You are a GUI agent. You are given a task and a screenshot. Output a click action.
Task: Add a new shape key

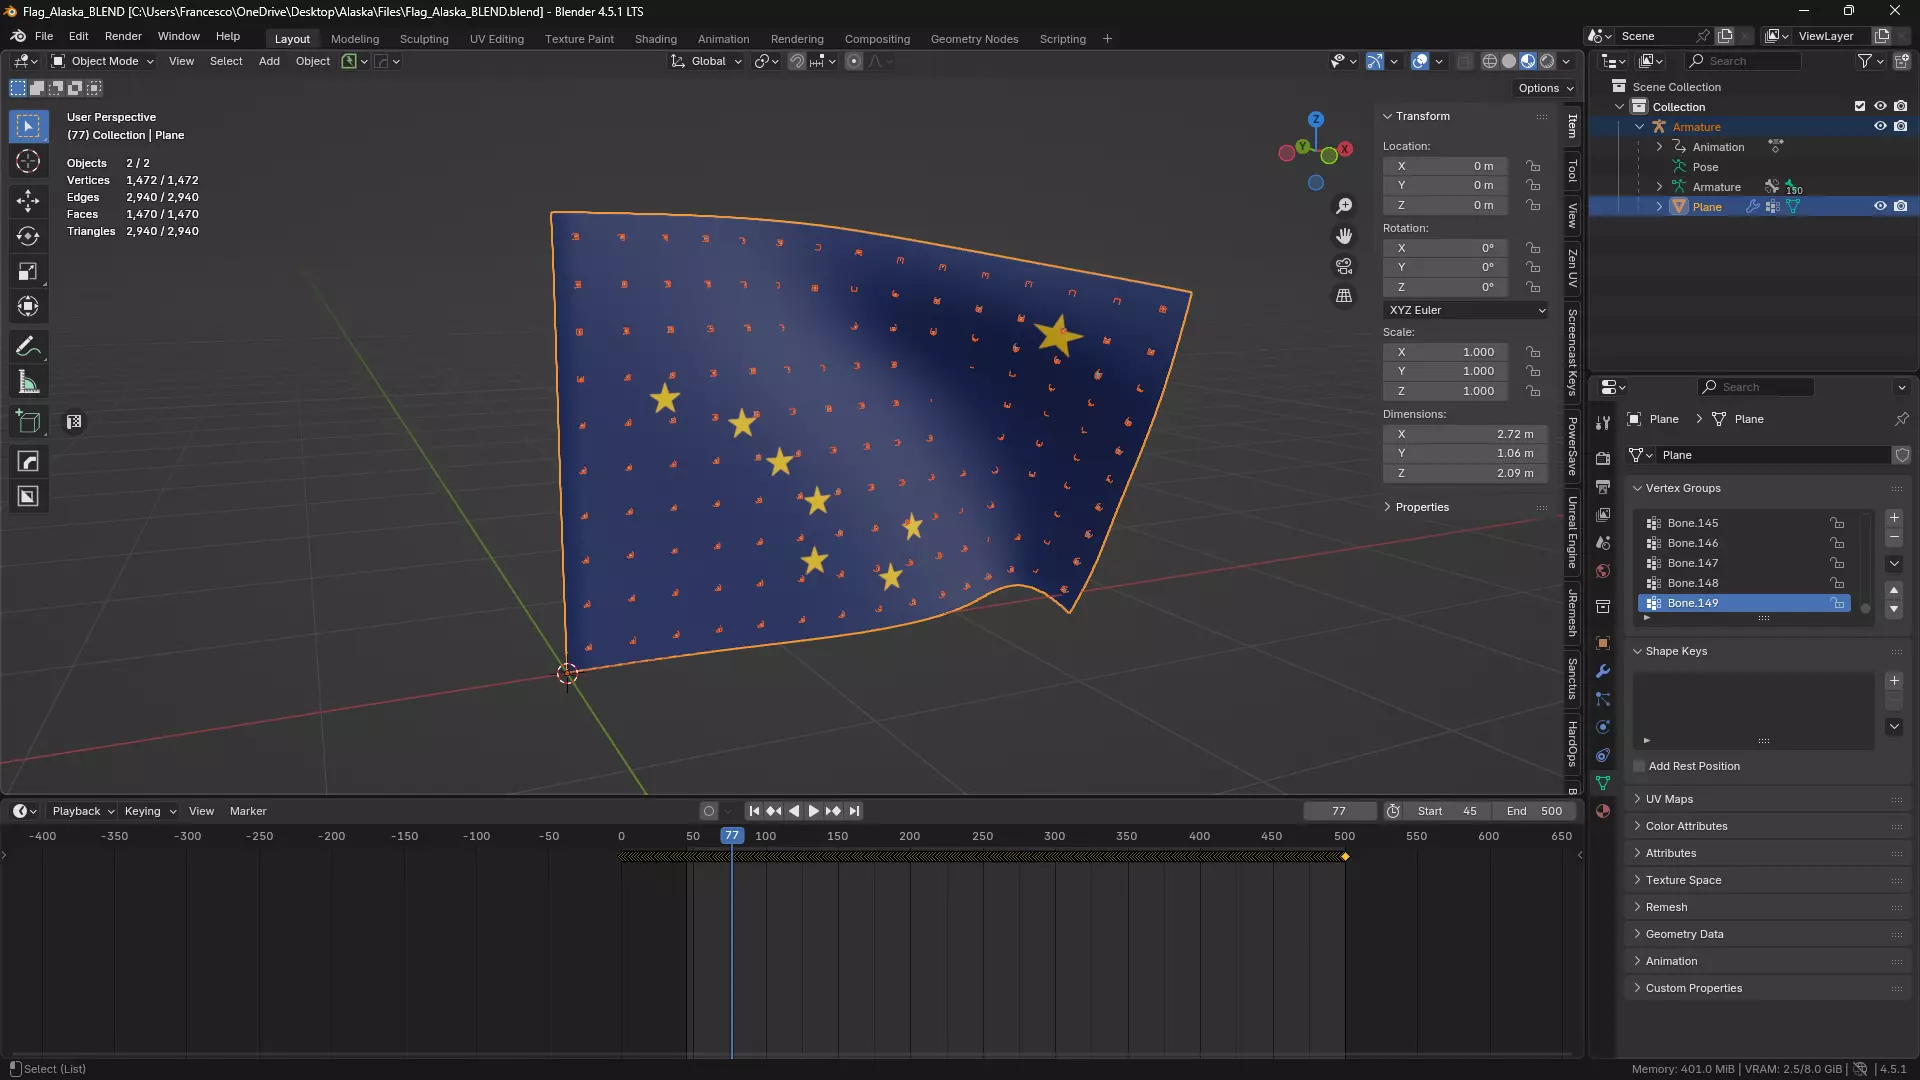click(1894, 681)
